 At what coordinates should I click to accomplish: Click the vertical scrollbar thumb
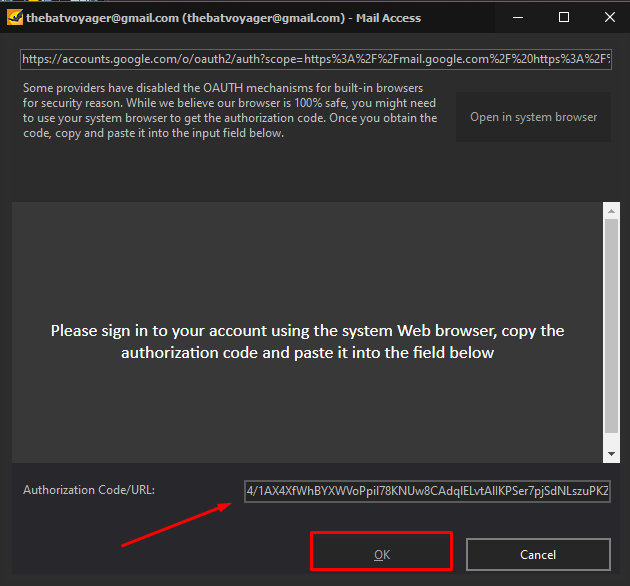[x=612, y=326]
